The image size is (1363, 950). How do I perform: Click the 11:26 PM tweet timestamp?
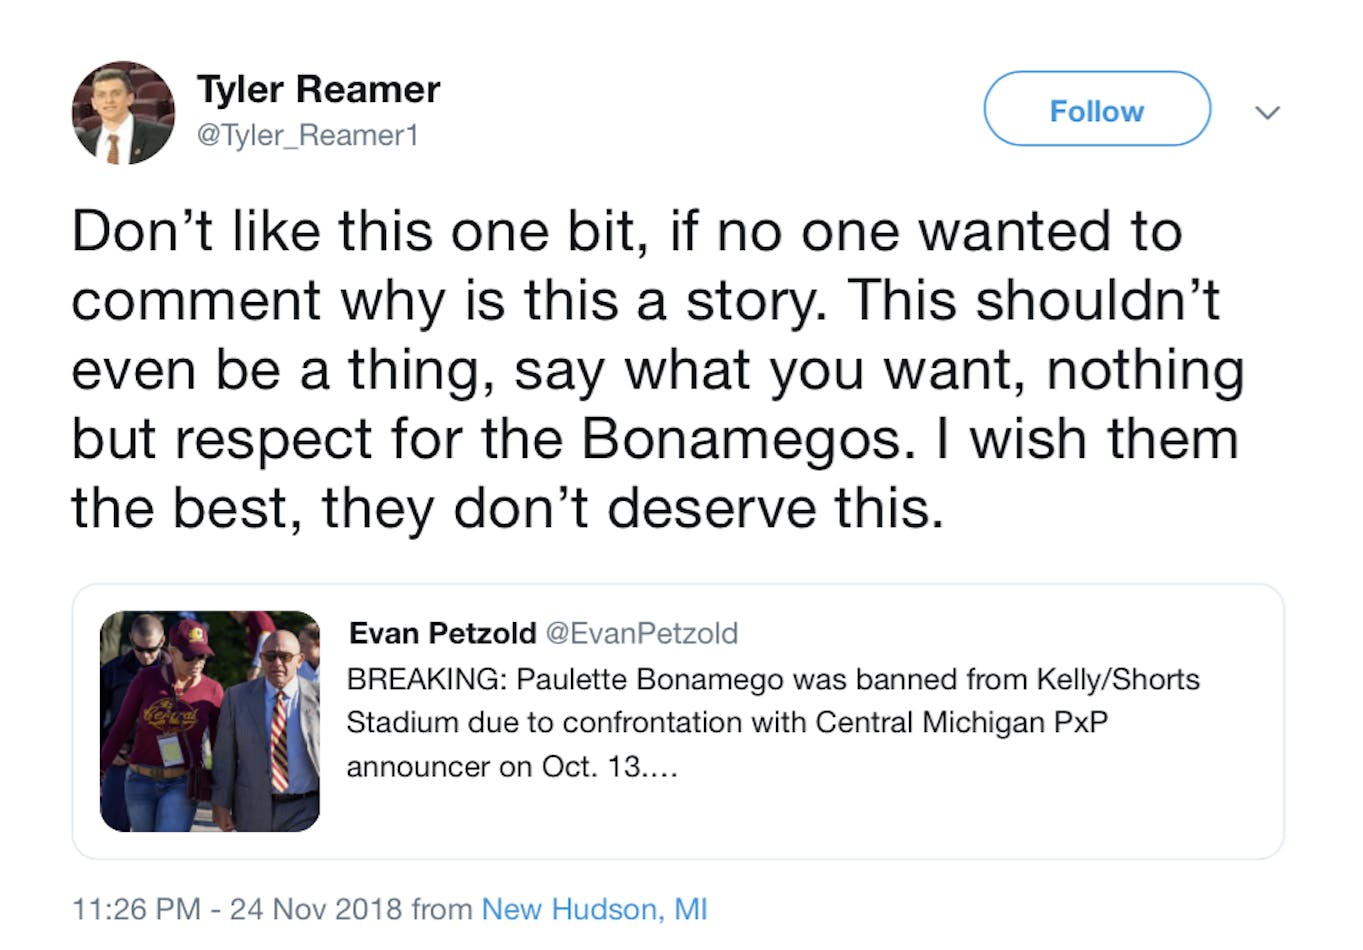(136, 909)
